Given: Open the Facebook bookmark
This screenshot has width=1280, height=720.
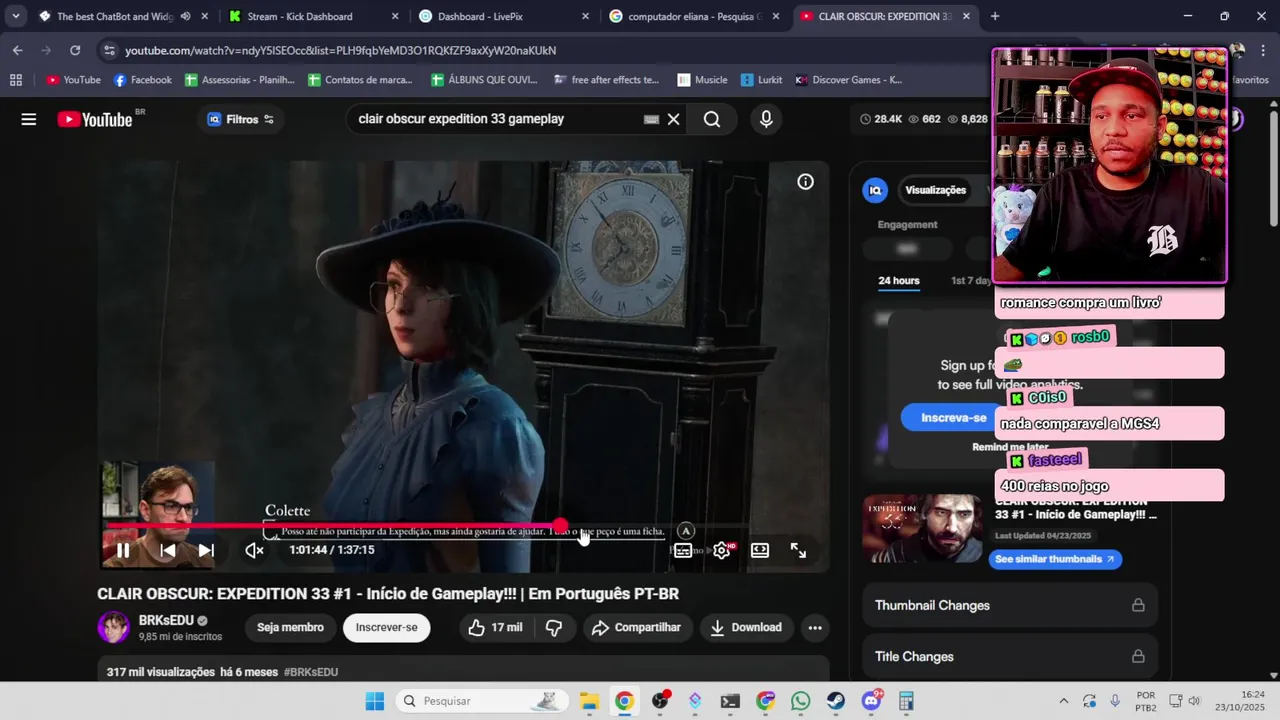Looking at the screenshot, I should (x=142, y=80).
